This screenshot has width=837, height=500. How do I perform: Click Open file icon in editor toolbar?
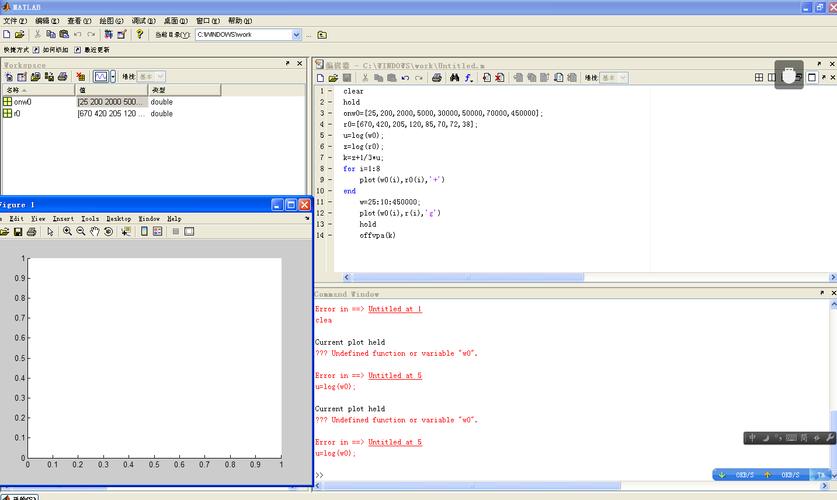[x=333, y=77]
